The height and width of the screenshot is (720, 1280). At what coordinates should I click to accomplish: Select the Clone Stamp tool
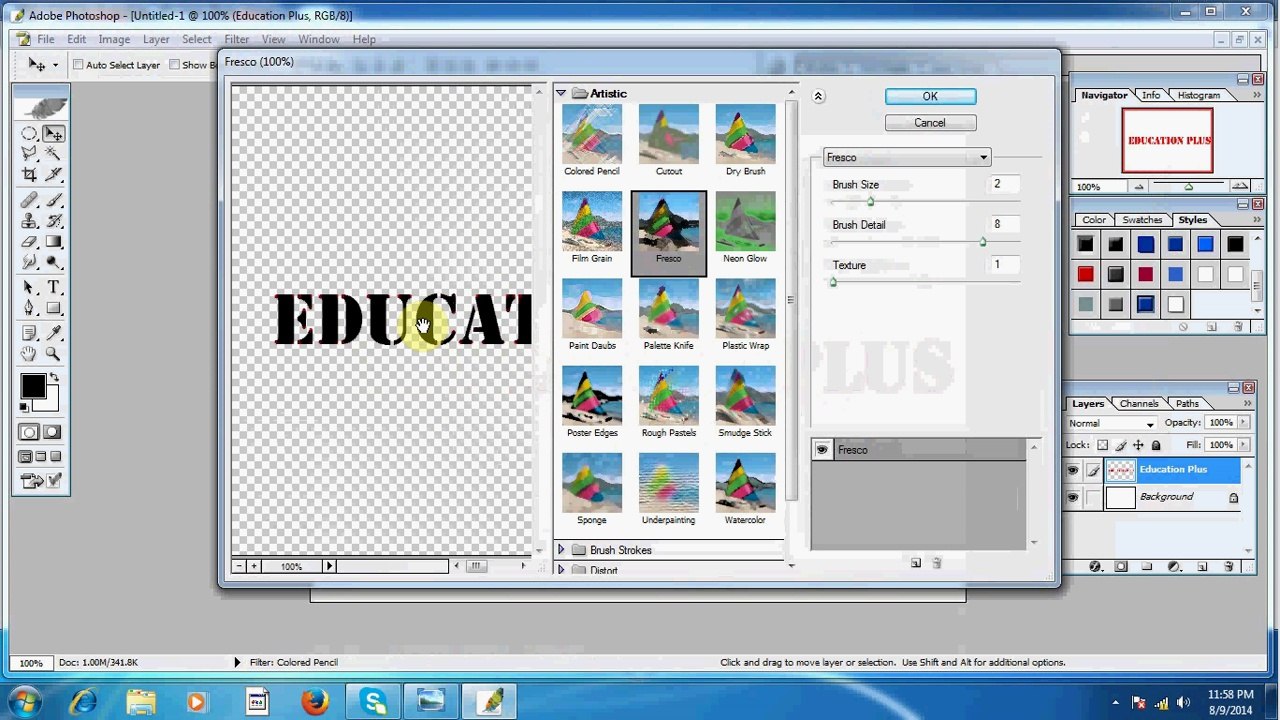pos(29,221)
